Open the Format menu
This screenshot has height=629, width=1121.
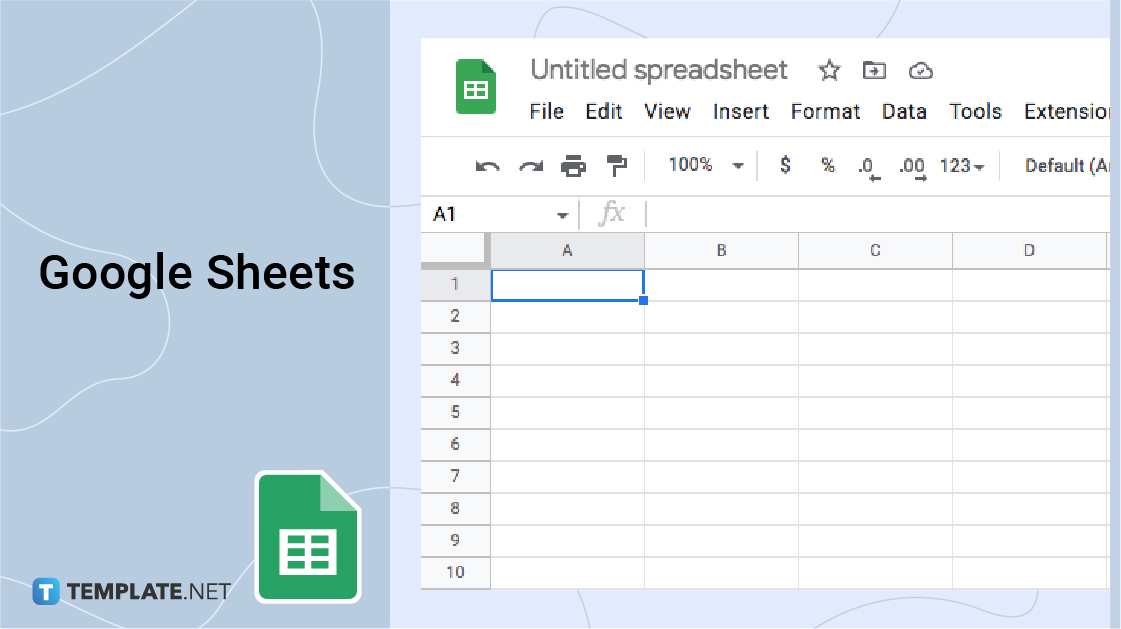point(825,112)
